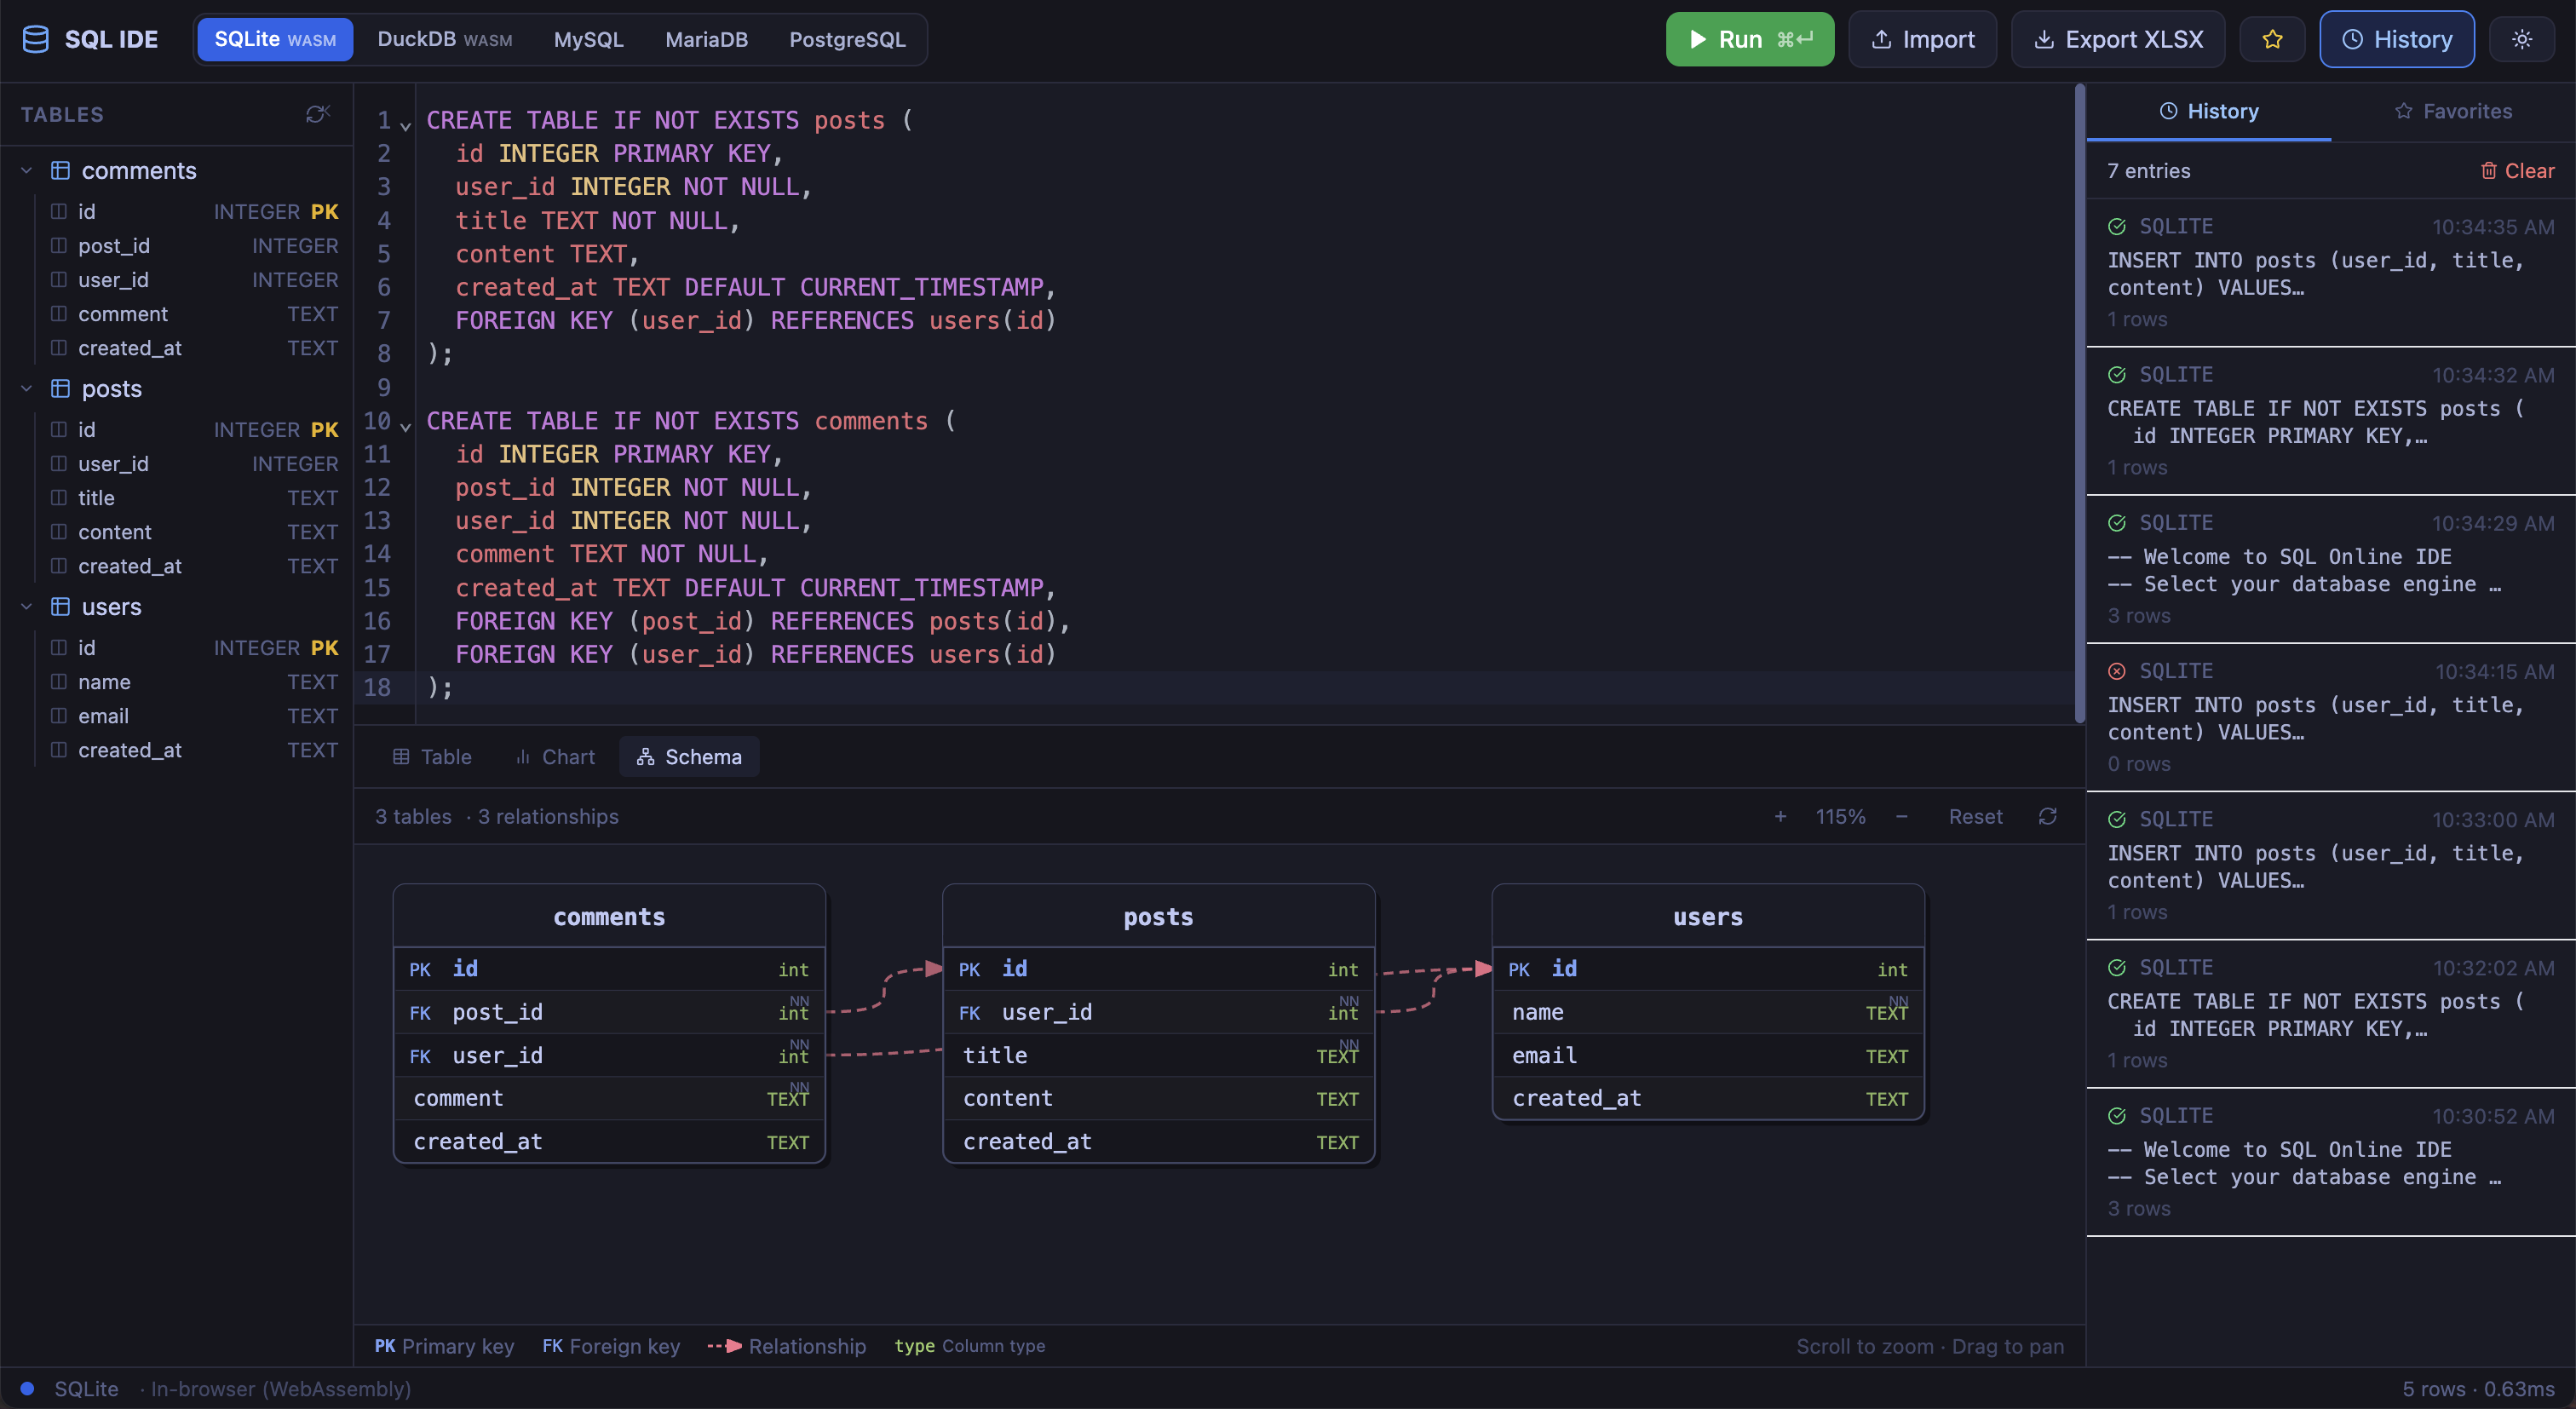This screenshot has height=1409, width=2576.
Task: Select the Schema diagram view
Action: (x=688, y=757)
